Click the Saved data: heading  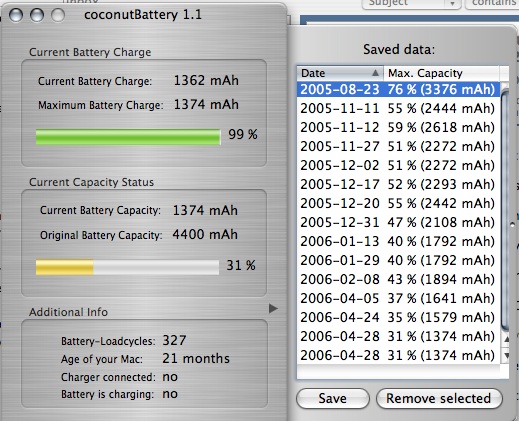point(399,49)
